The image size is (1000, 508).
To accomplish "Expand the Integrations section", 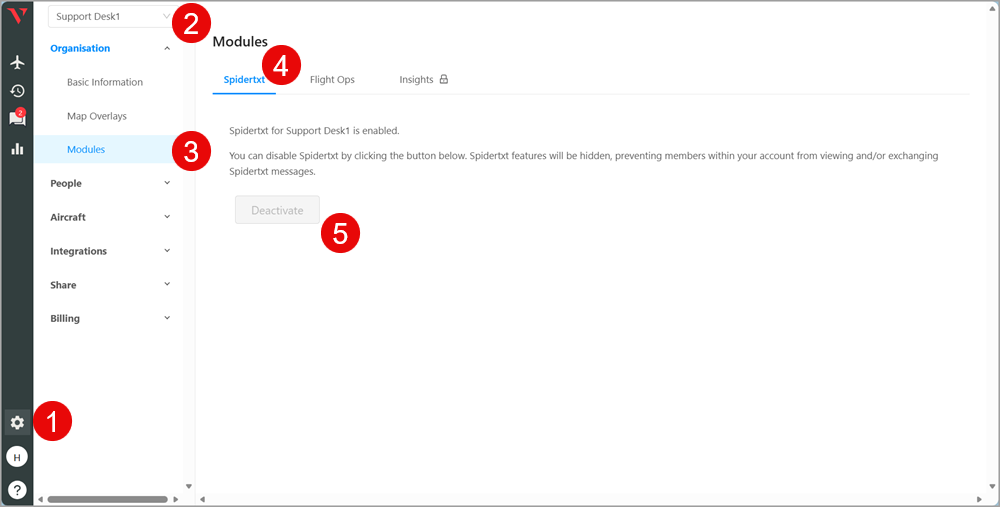I will click(110, 251).
